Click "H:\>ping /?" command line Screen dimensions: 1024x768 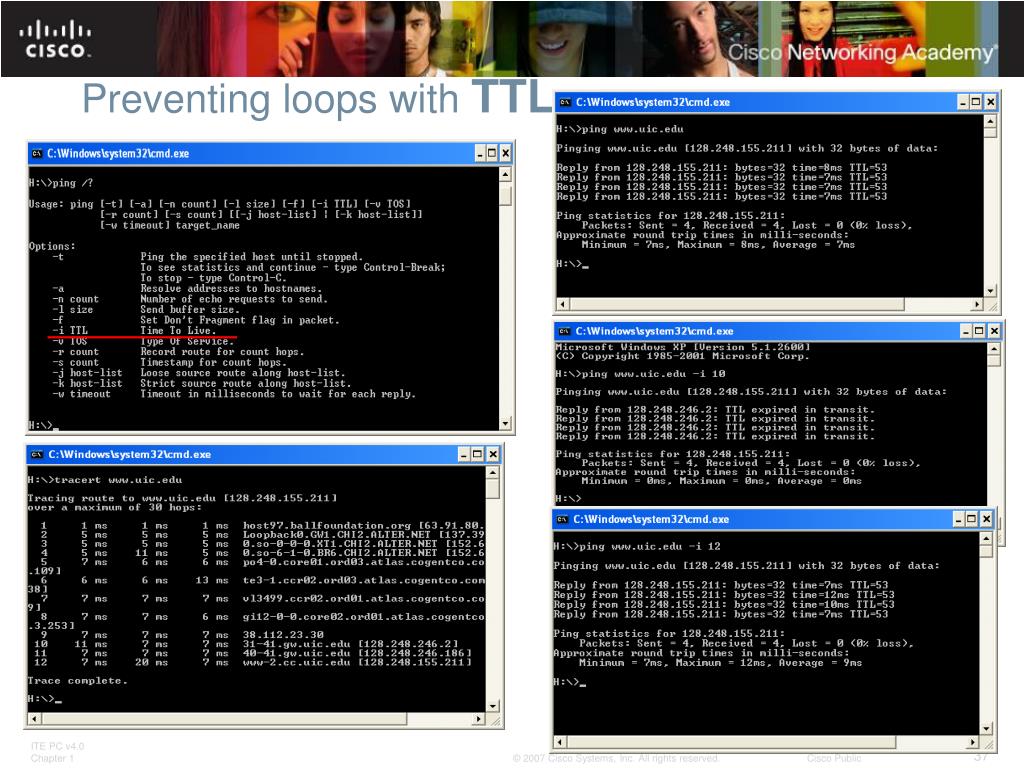click(x=61, y=183)
